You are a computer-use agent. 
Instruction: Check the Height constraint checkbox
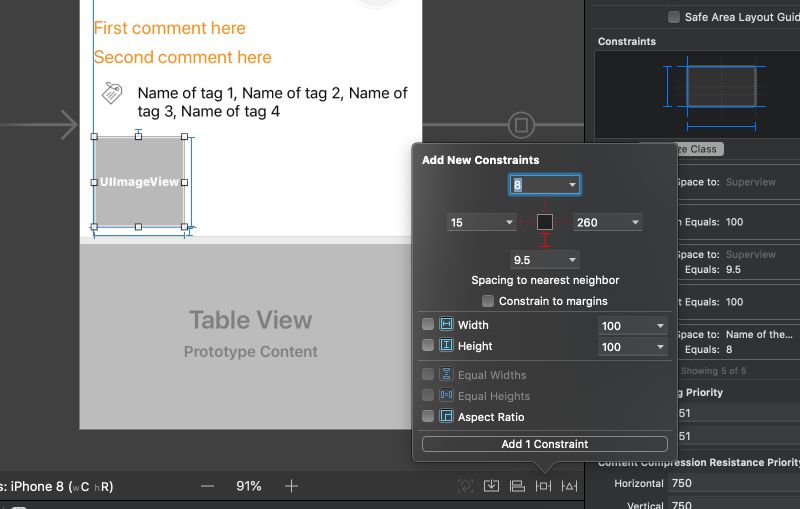click(x=428, y=345)
